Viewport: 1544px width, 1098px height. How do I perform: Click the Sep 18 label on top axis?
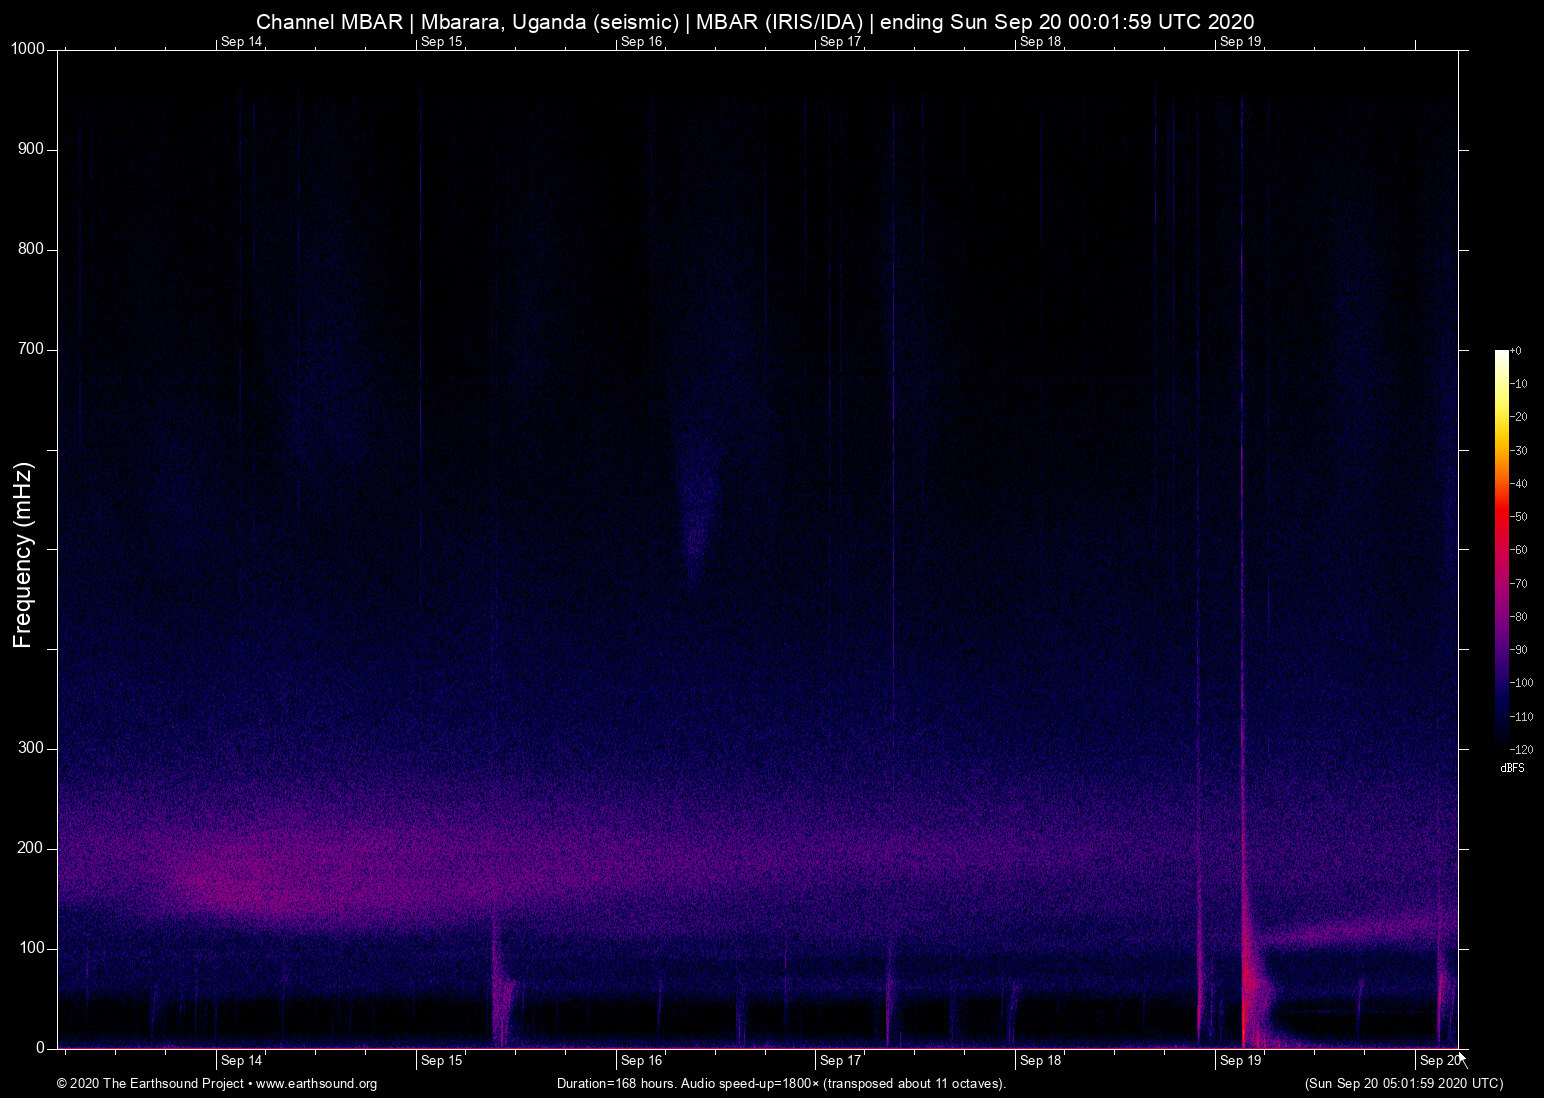tap(1040, 42)
